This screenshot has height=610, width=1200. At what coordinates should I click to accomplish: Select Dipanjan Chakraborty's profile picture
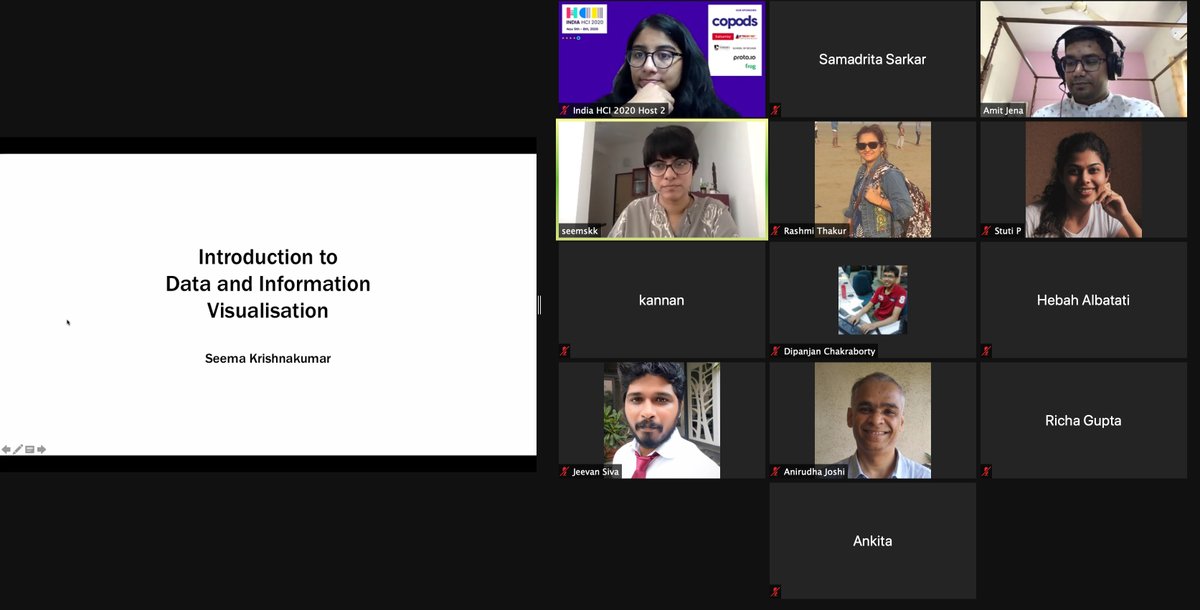(873, 299)
